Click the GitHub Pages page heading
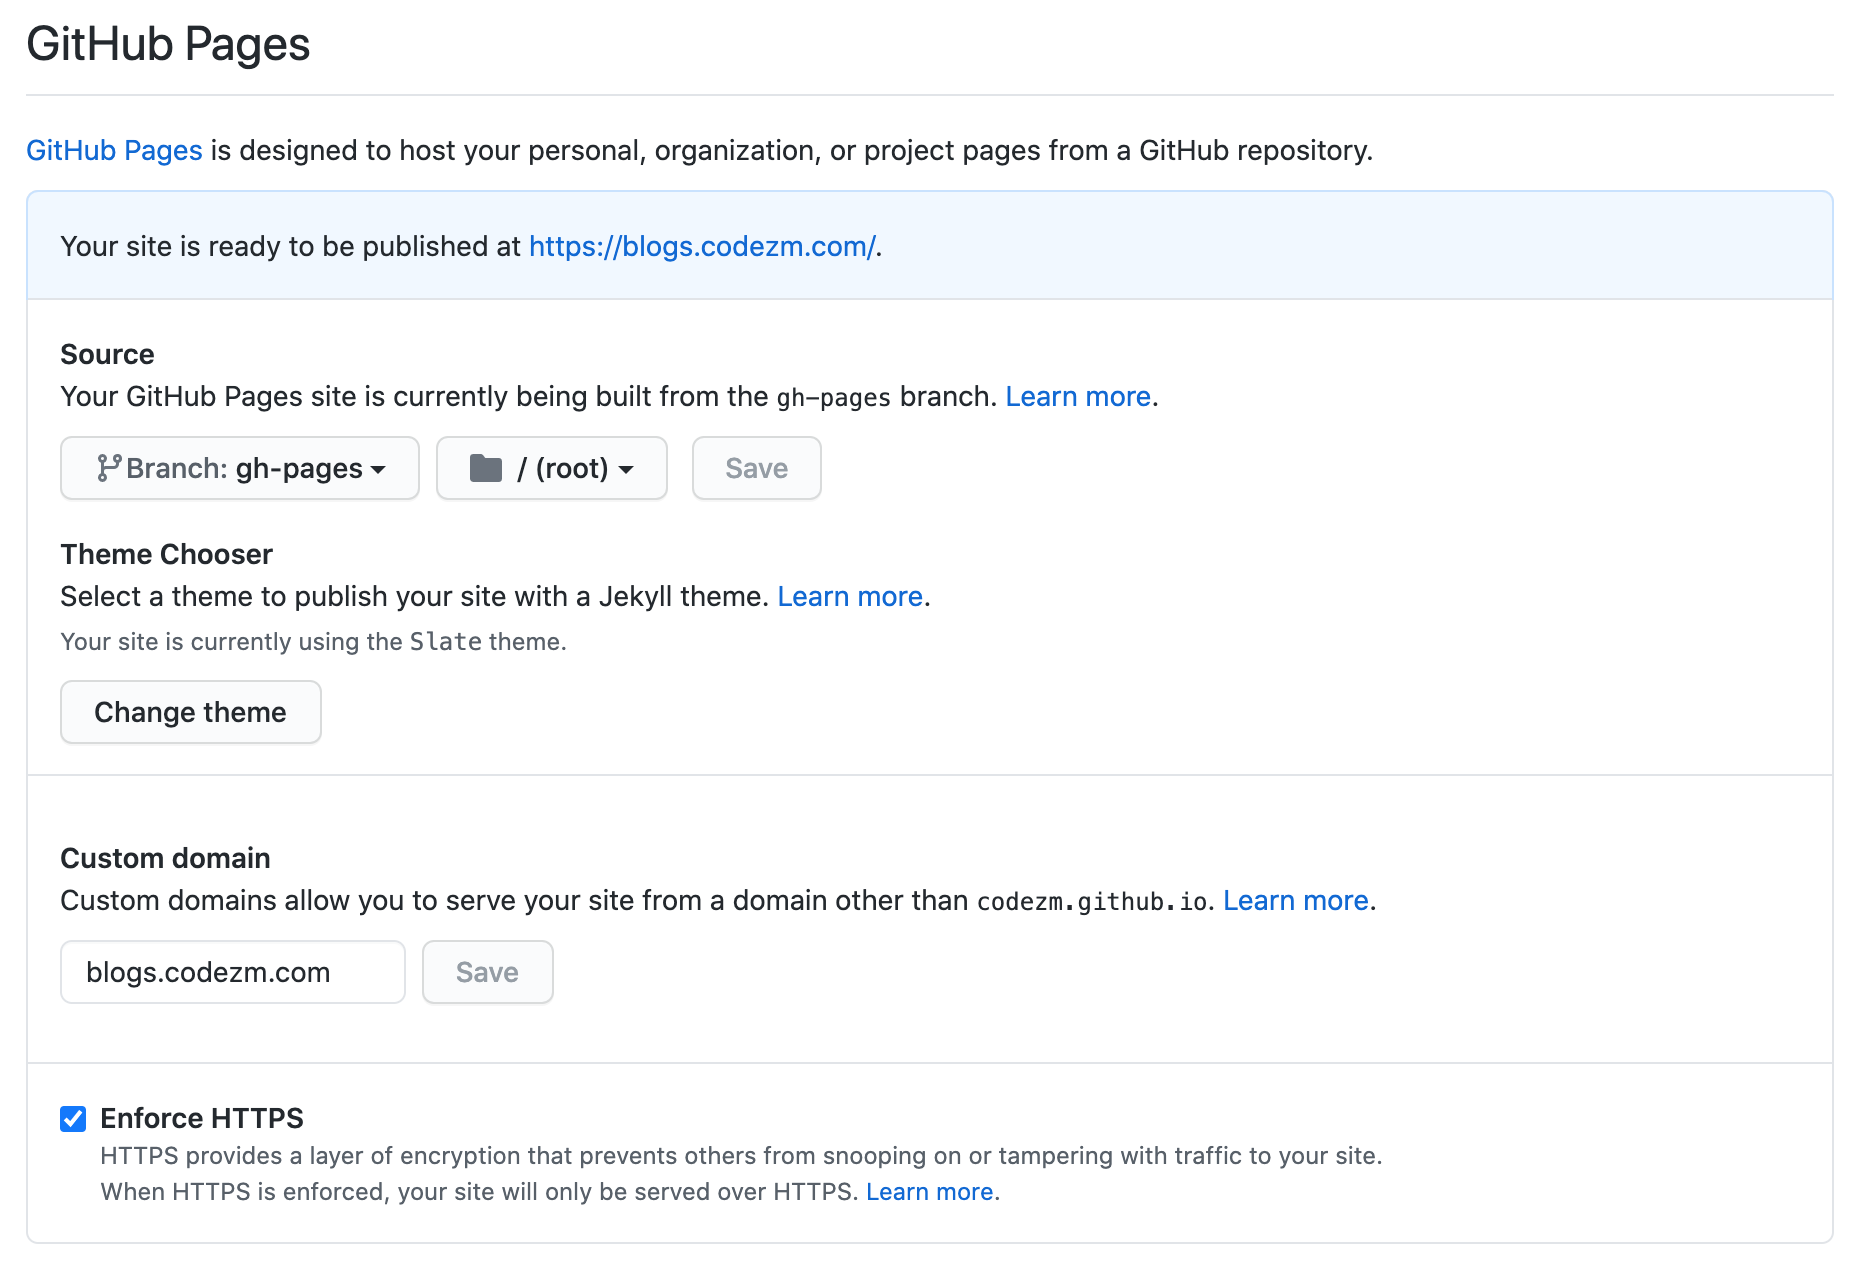The height and width of the screenshot is (1278, 1852). click(x=168, y=44)
